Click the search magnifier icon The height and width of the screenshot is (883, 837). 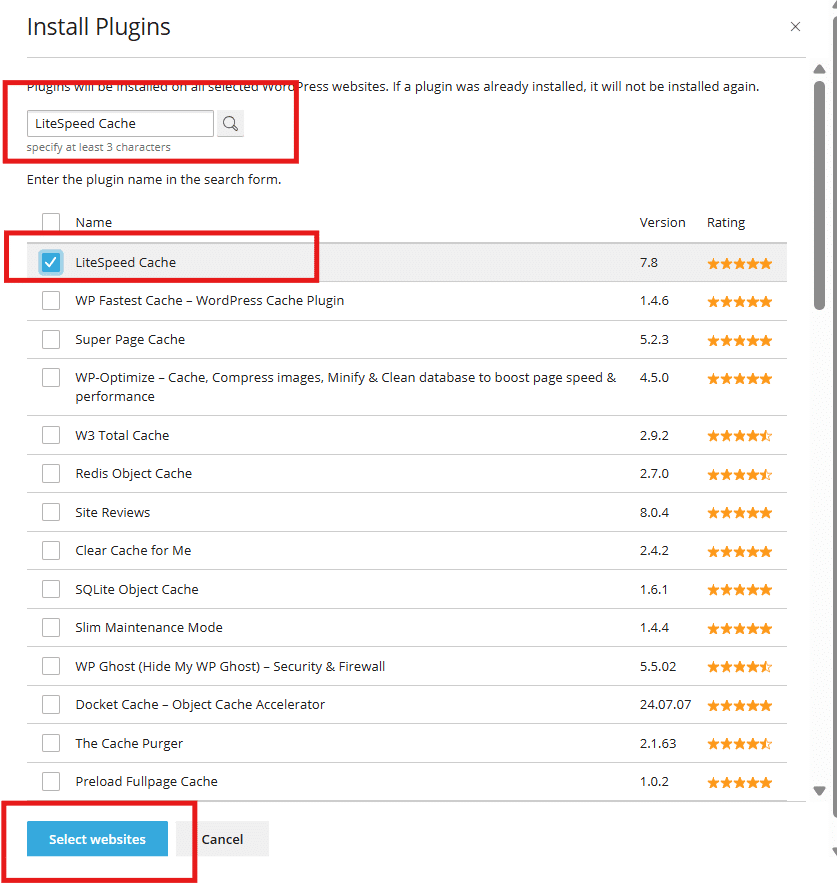[x=229, y=123]
